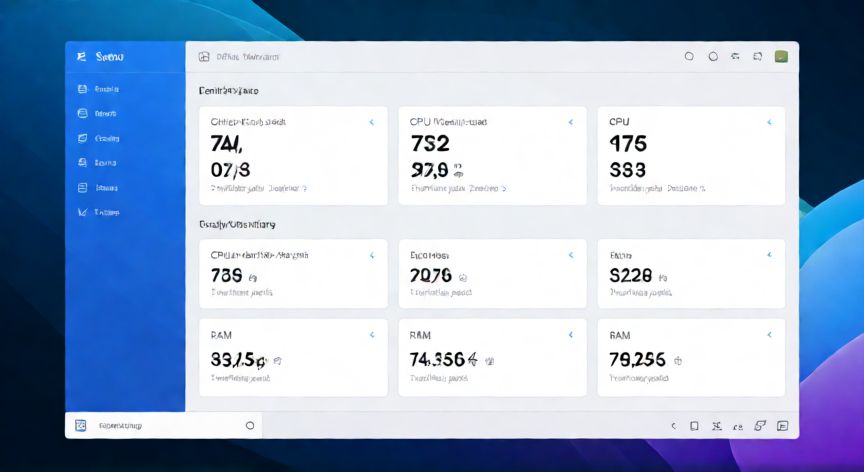
Task: Click the header title text next to grid icon
Action: 248,57
